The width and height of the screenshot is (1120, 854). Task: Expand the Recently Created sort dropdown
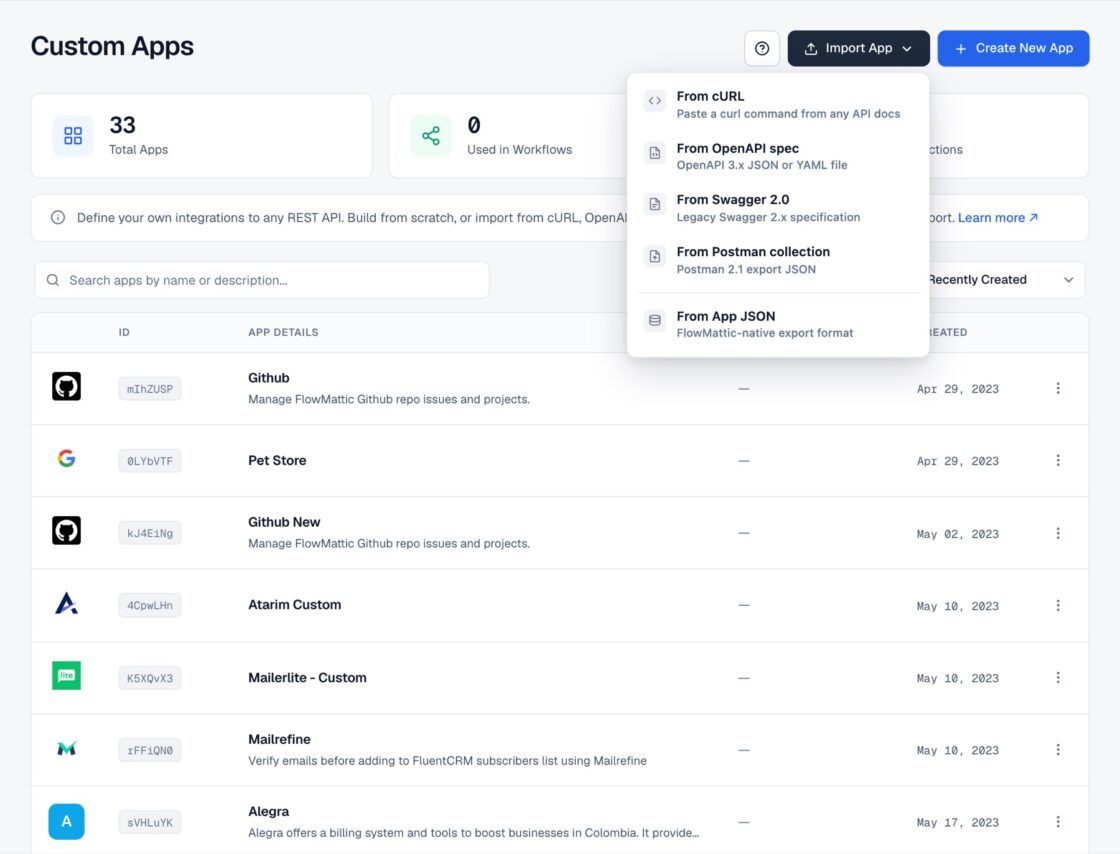[1000, 280]
